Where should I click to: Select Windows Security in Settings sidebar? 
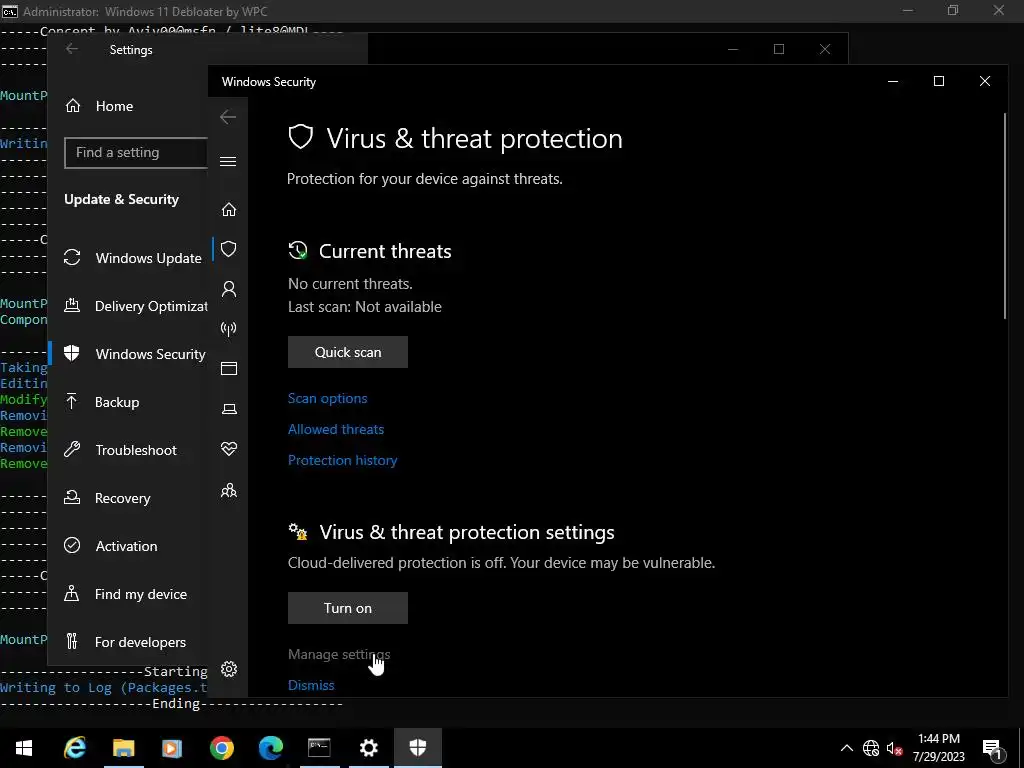(x=135, y=354)
